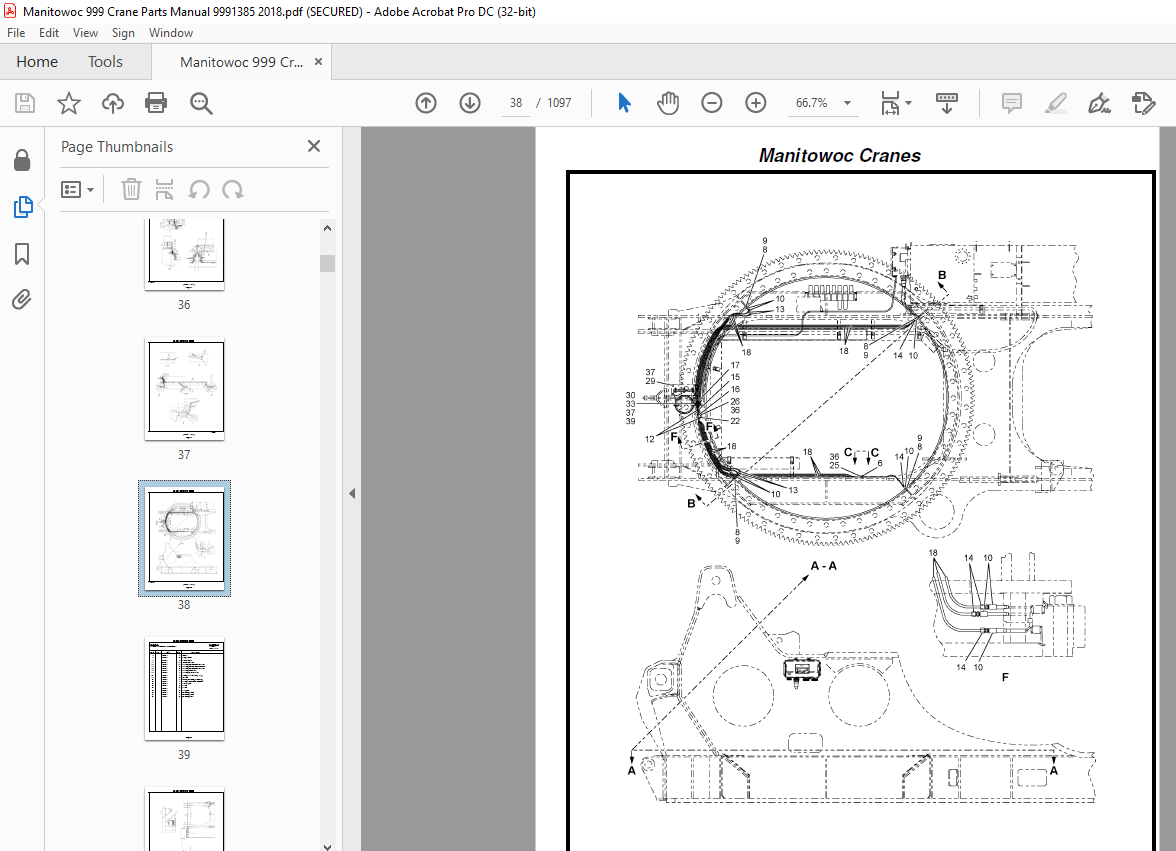Print the document with the printer icon
The height and width of the screenshot is (851, 1176).
click(x=156, y=103)
